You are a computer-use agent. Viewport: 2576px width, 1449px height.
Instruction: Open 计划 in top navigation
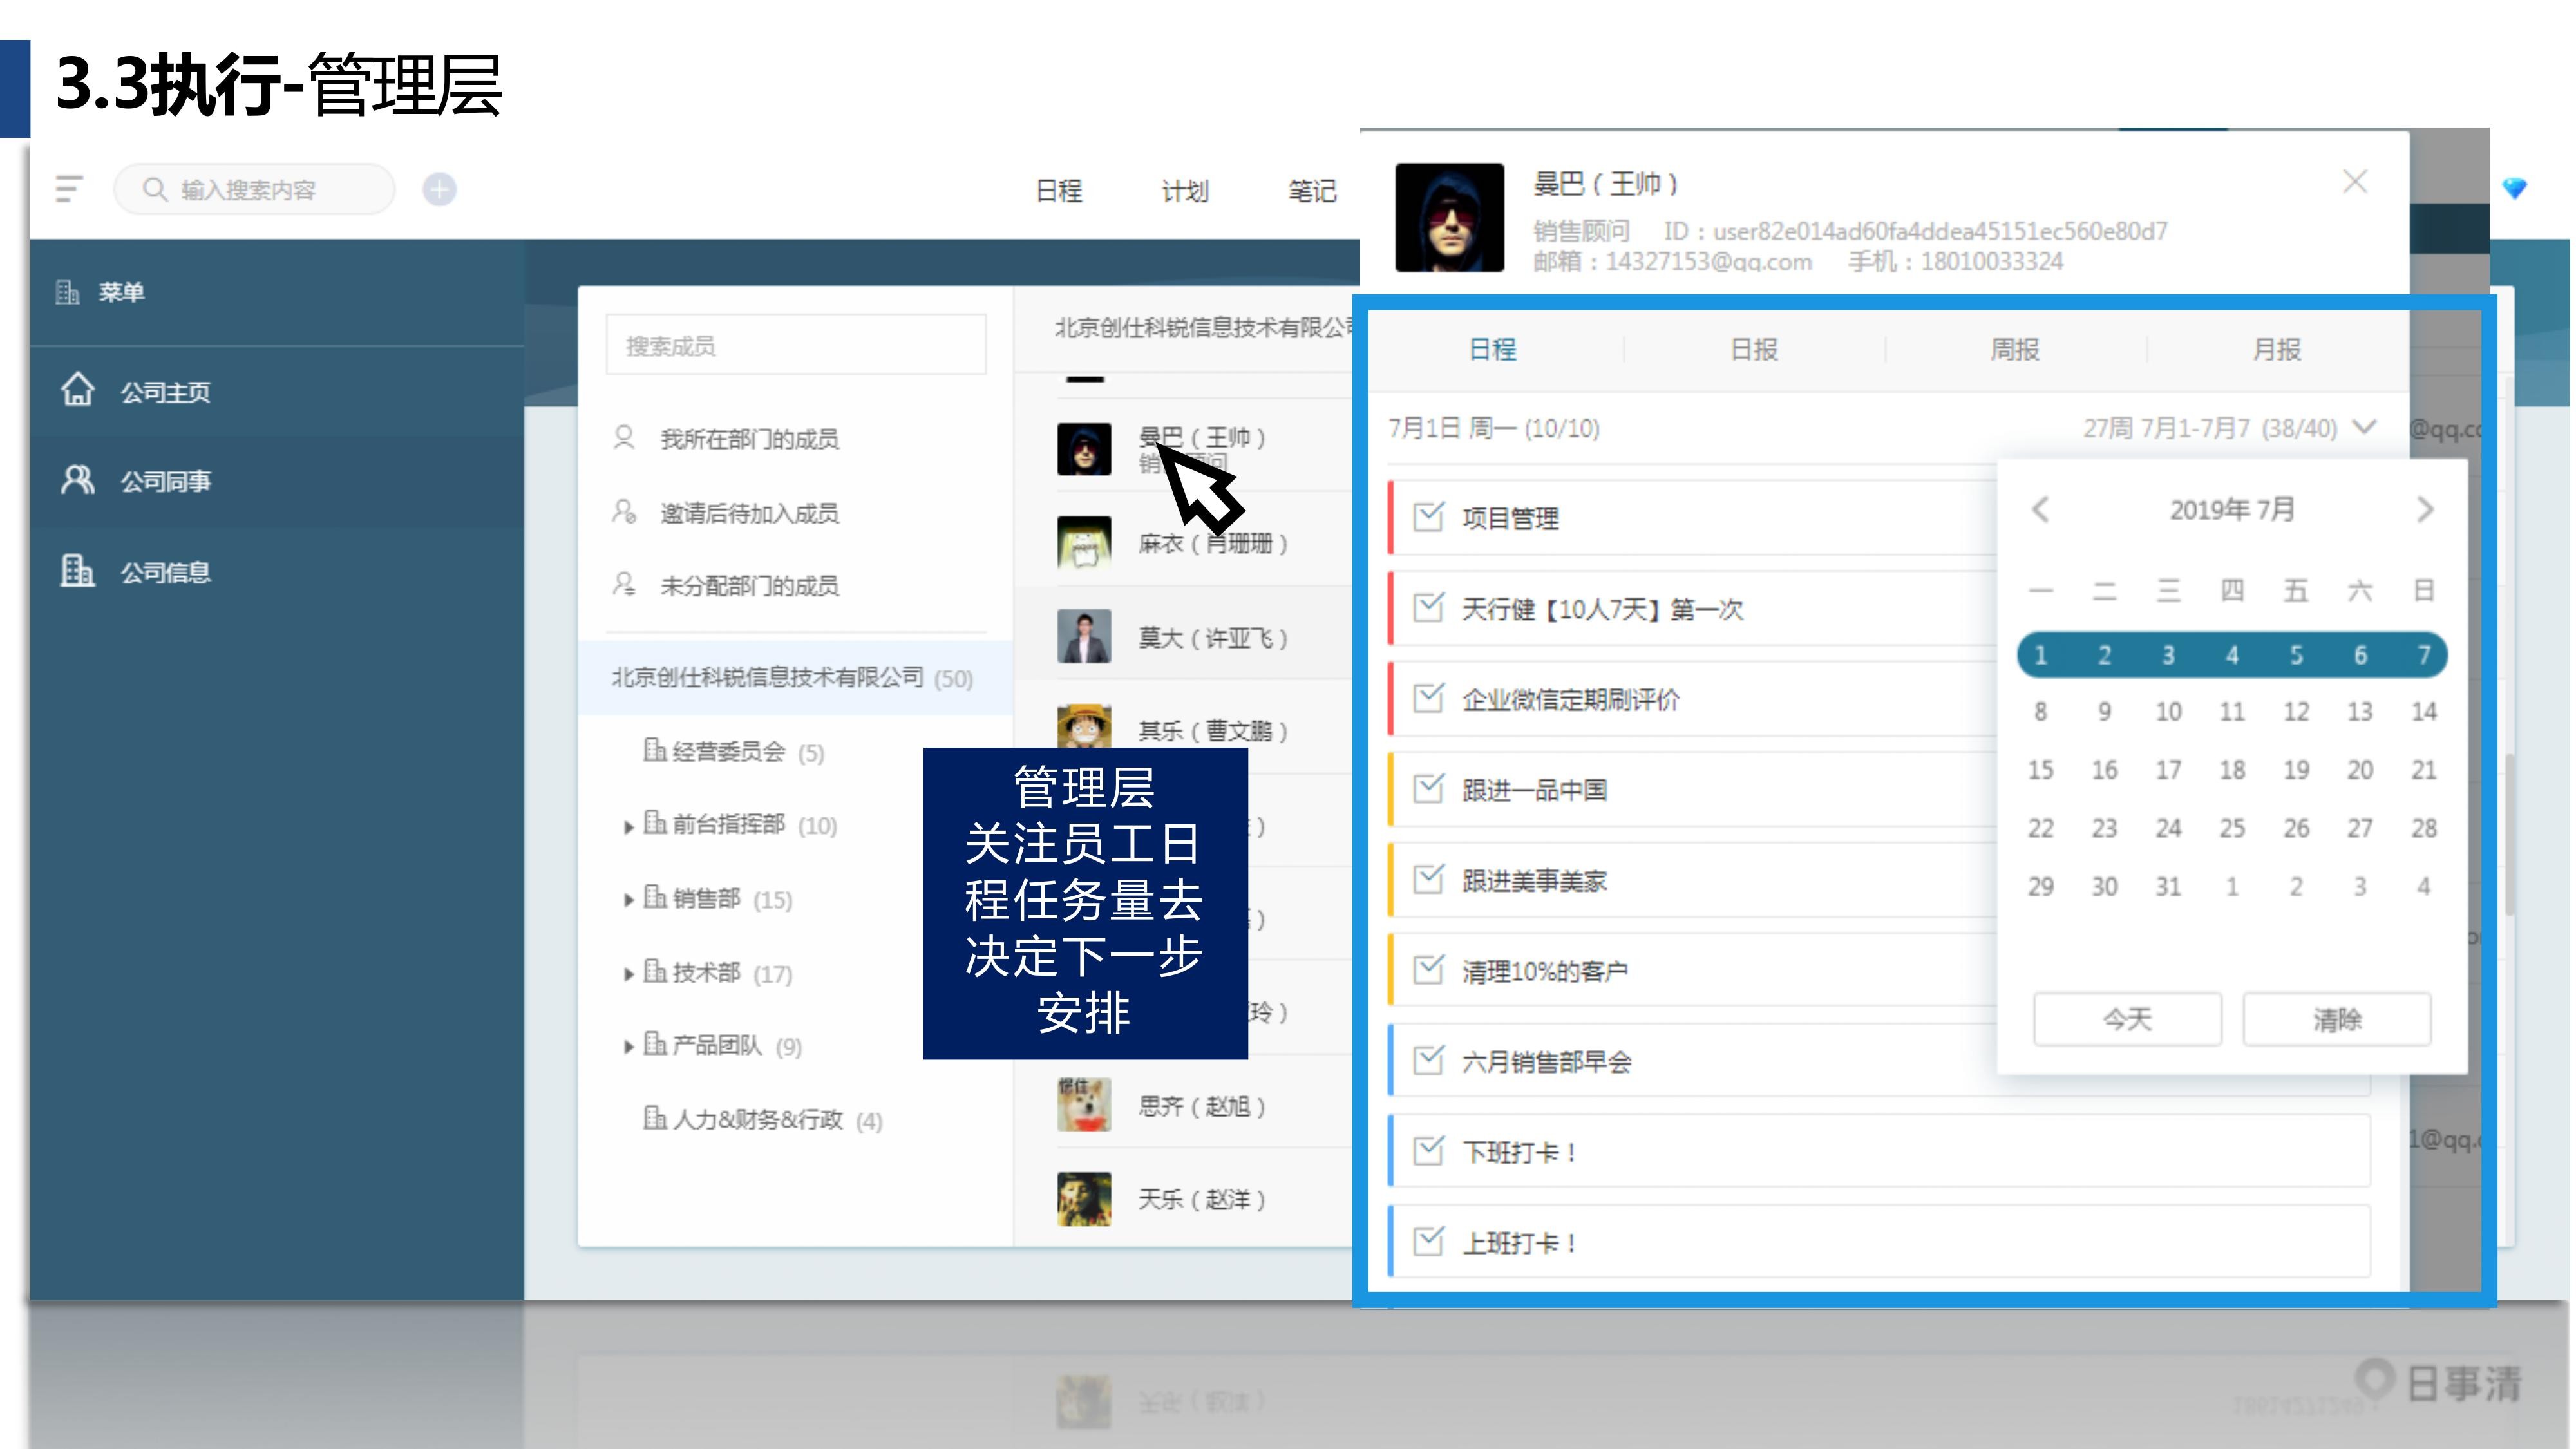pos(1185,190)
